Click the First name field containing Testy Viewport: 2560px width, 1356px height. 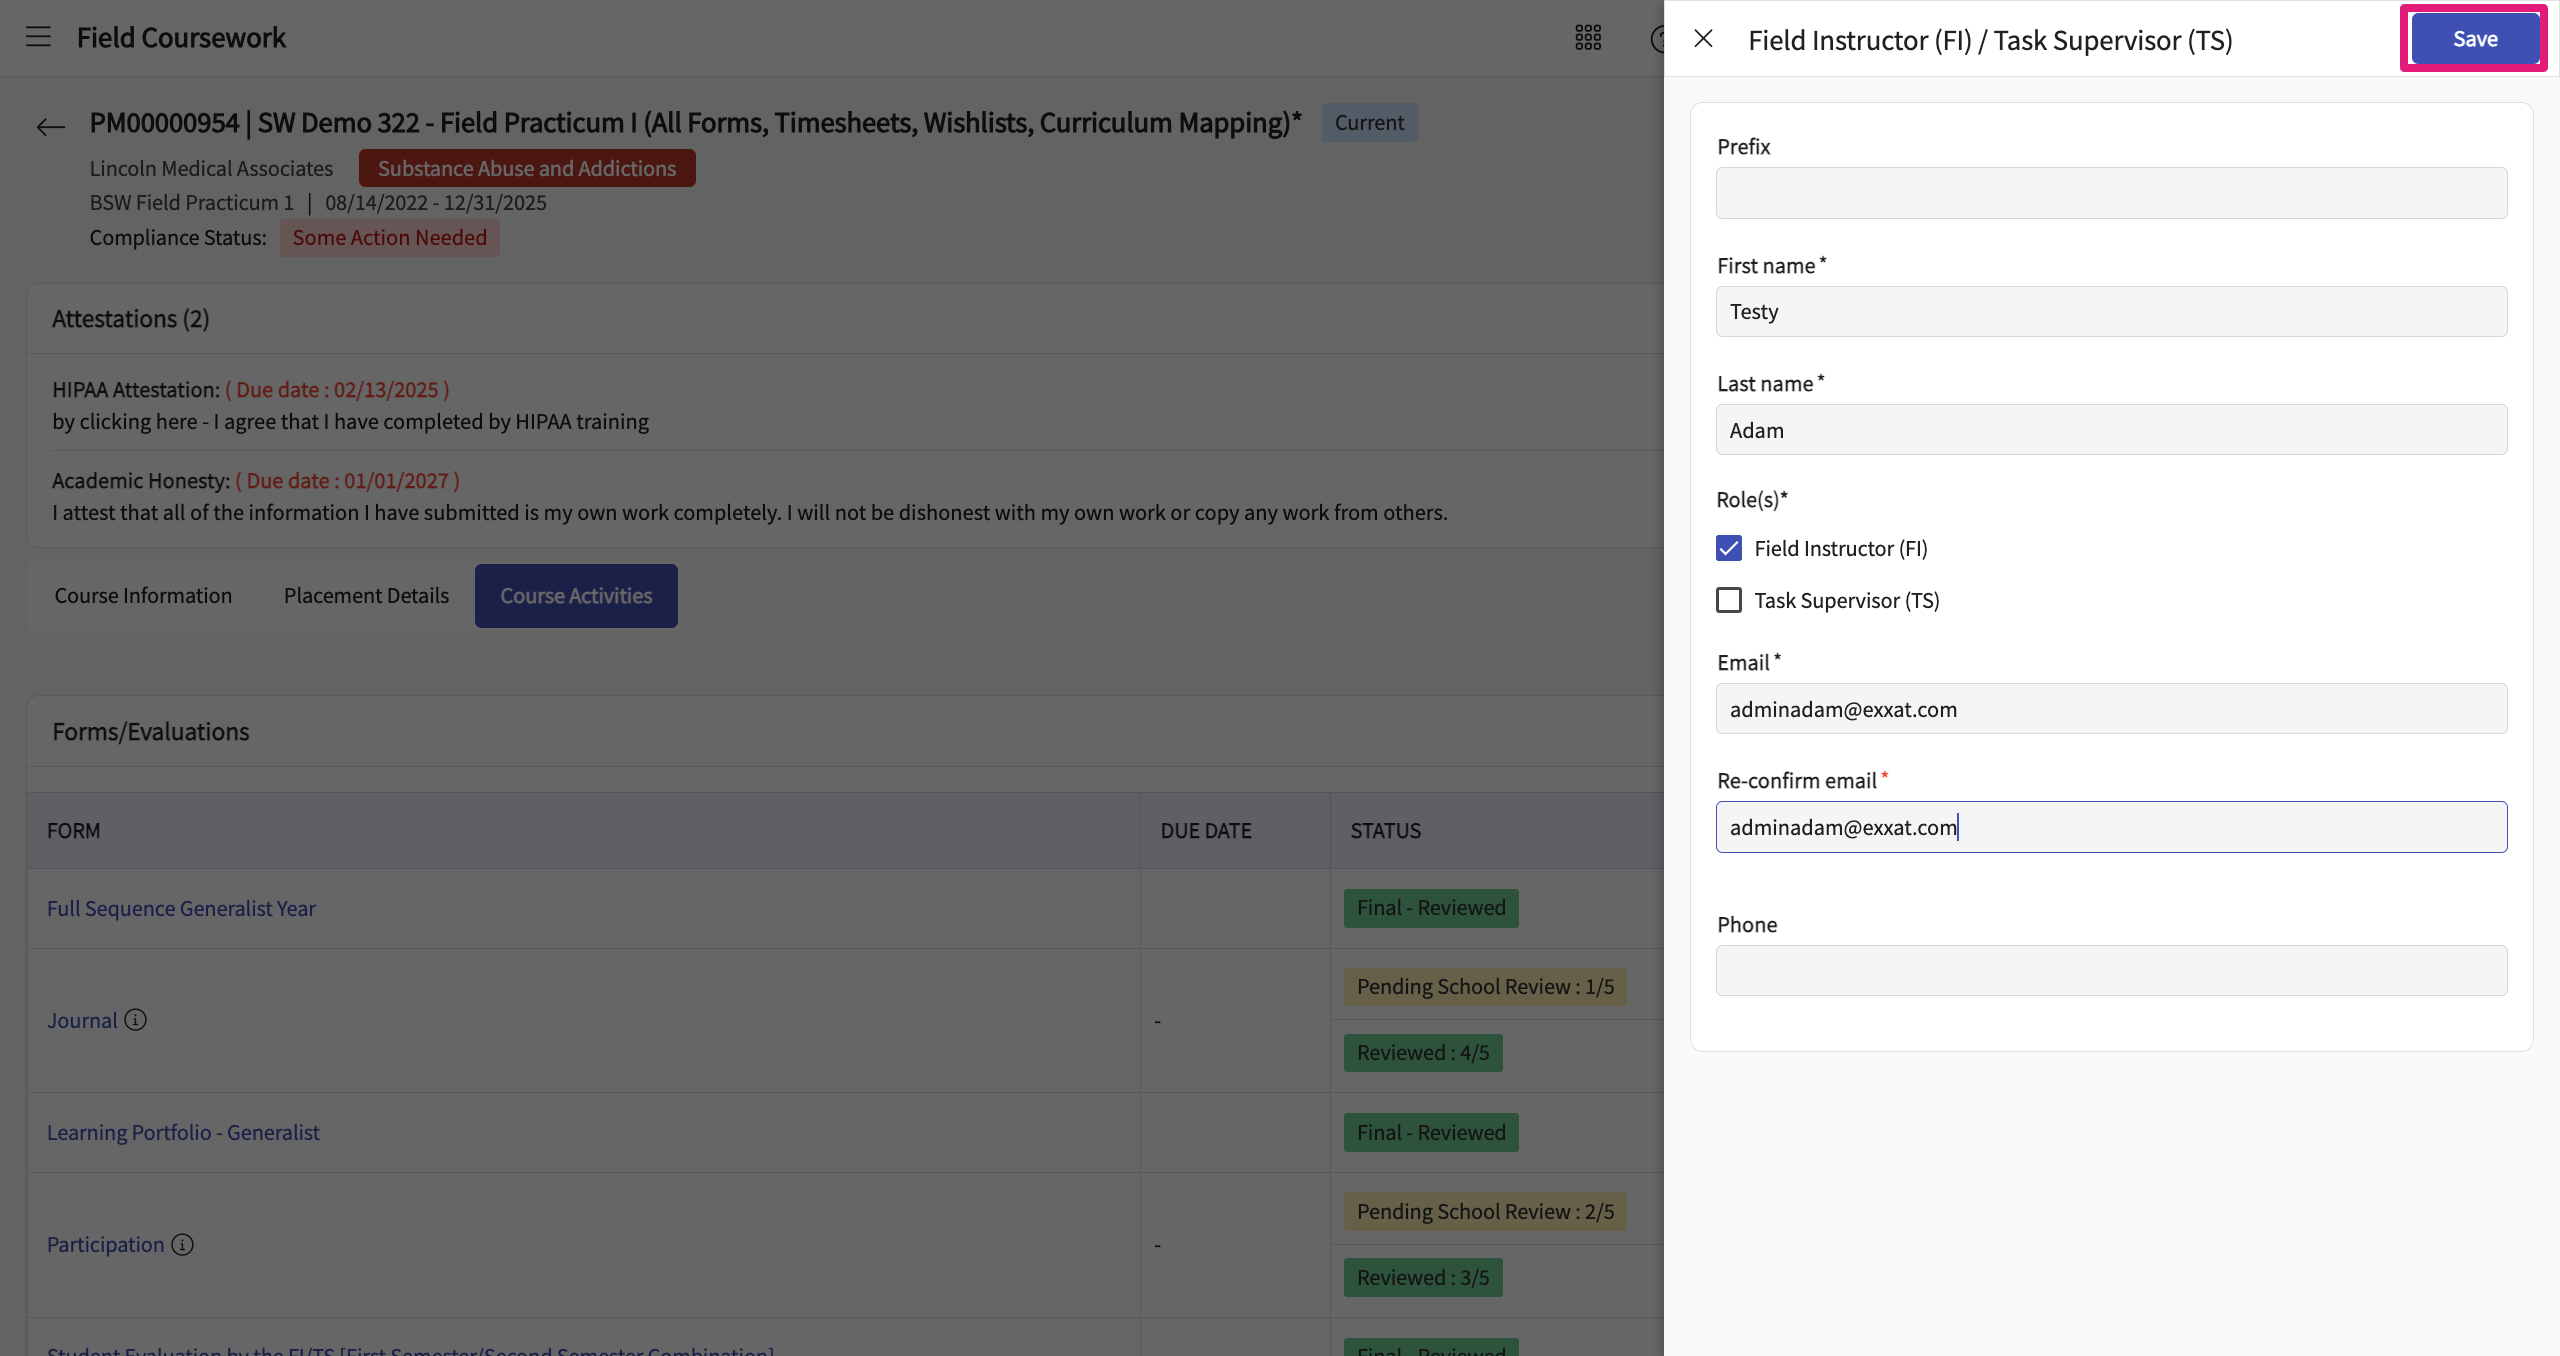(x=2111, y=312)
